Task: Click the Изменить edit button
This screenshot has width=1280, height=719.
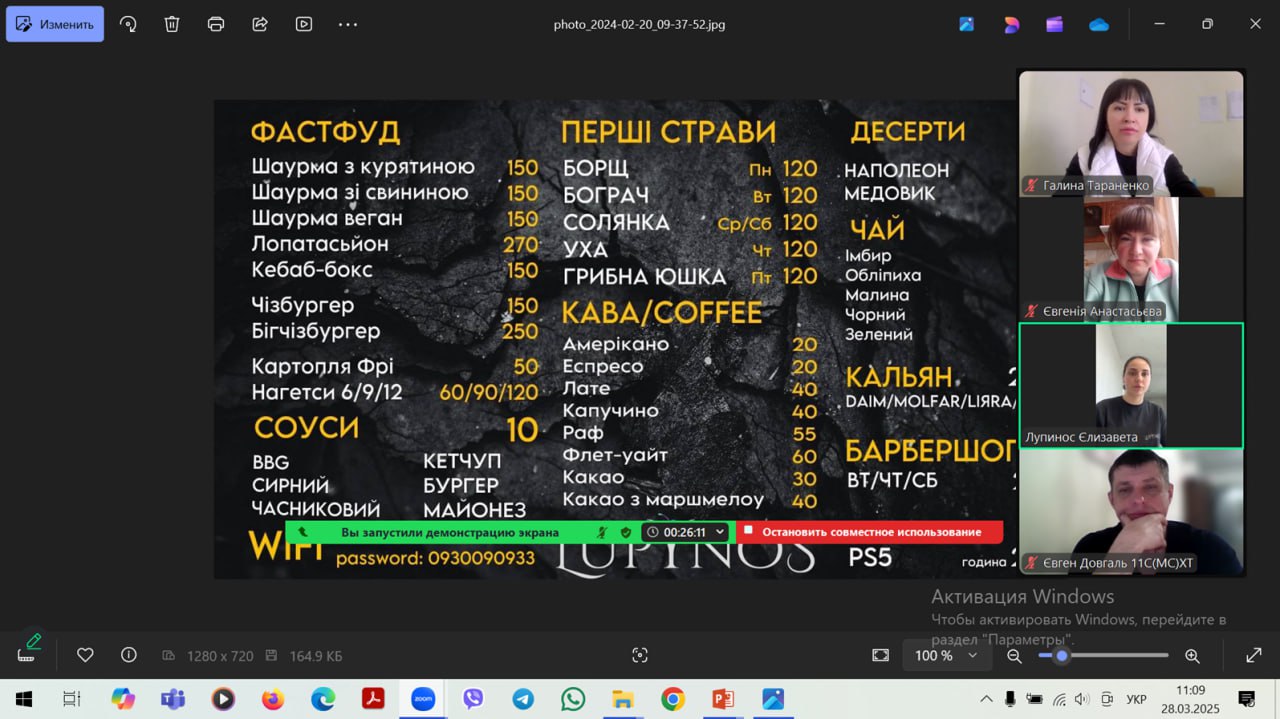Action: tap(55, 24)
